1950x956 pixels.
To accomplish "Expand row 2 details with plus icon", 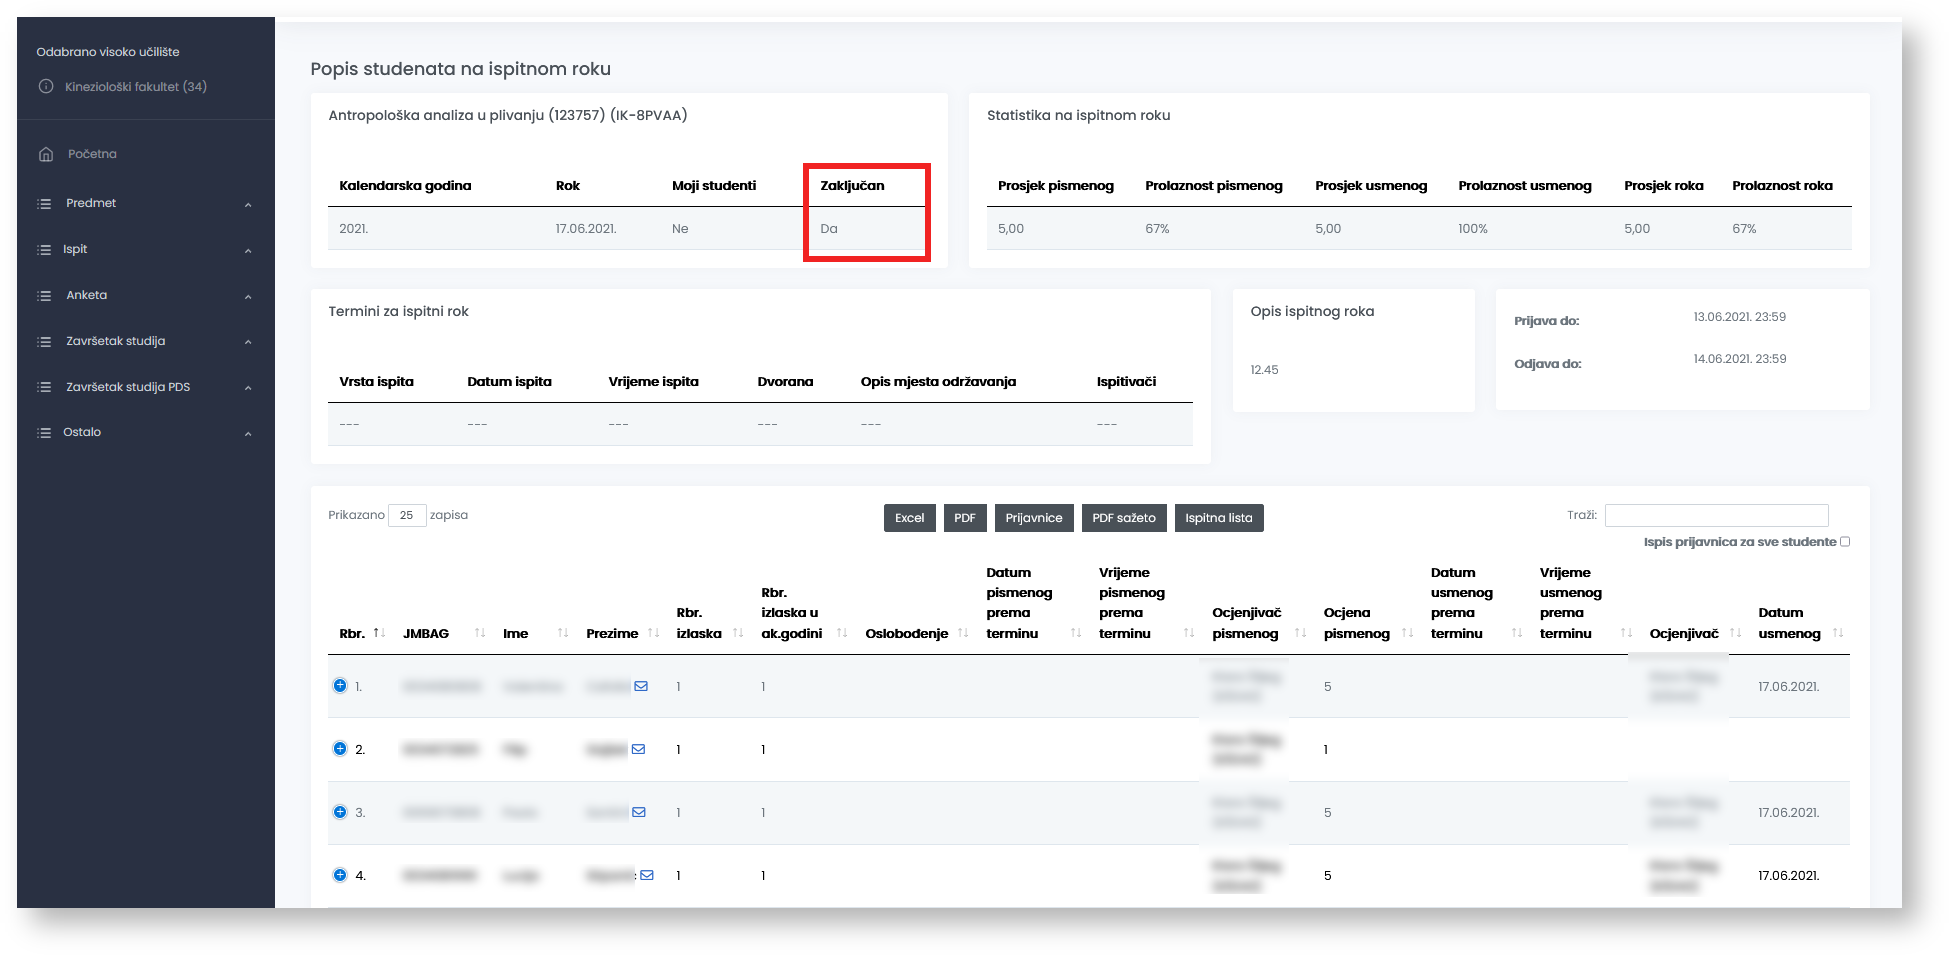I will (340, 749).
